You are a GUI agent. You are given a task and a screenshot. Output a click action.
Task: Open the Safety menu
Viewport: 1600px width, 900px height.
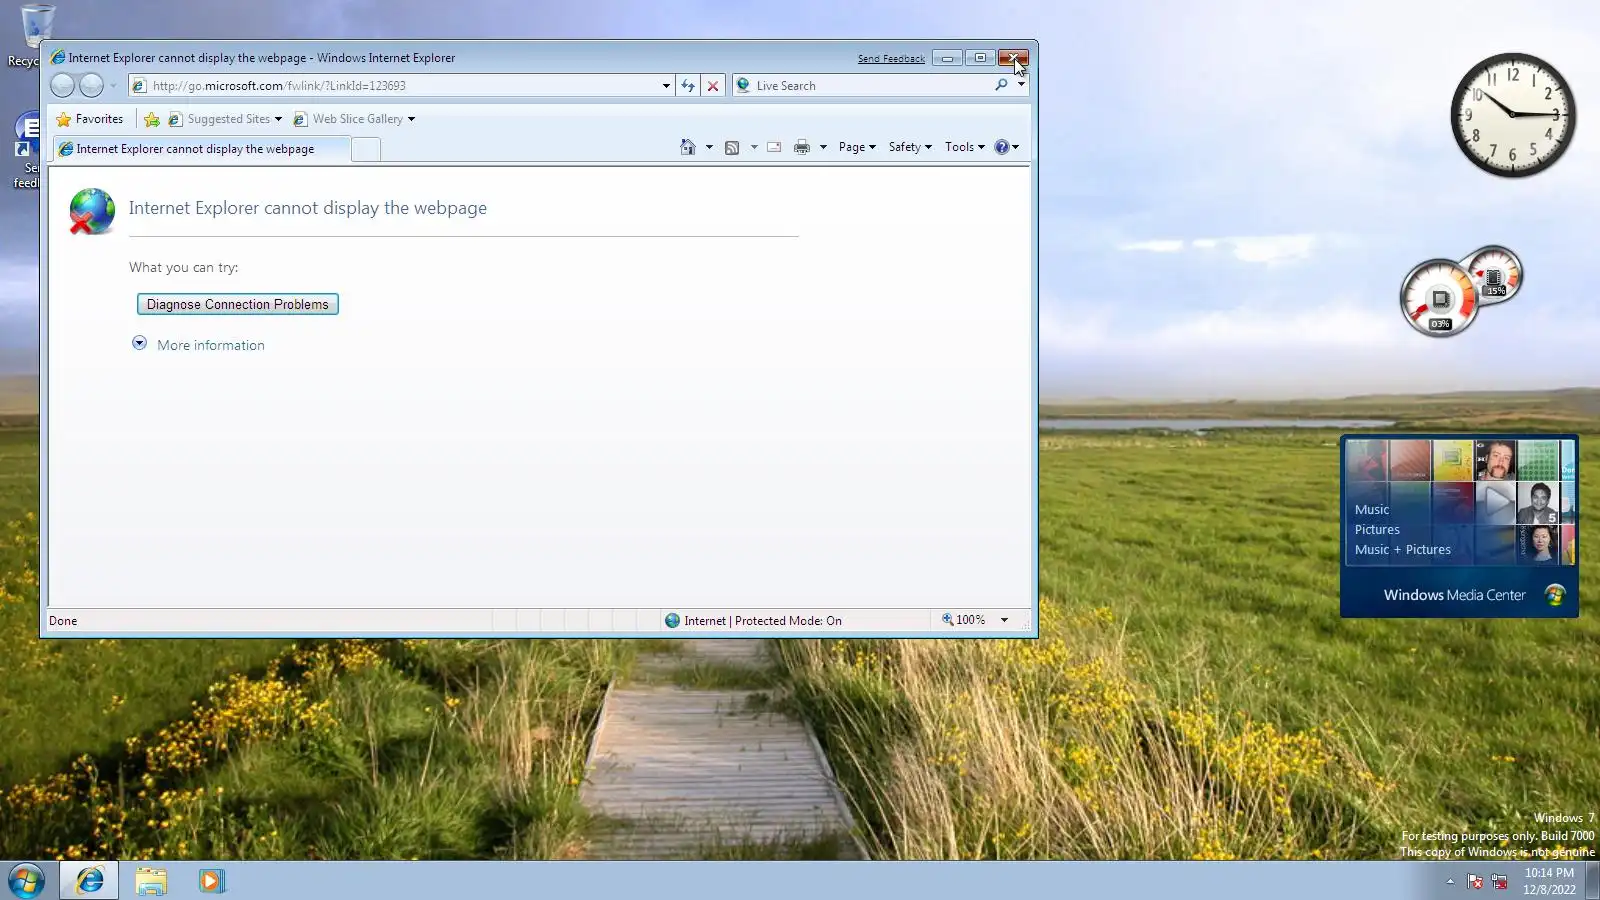click(x=910, y=147)
